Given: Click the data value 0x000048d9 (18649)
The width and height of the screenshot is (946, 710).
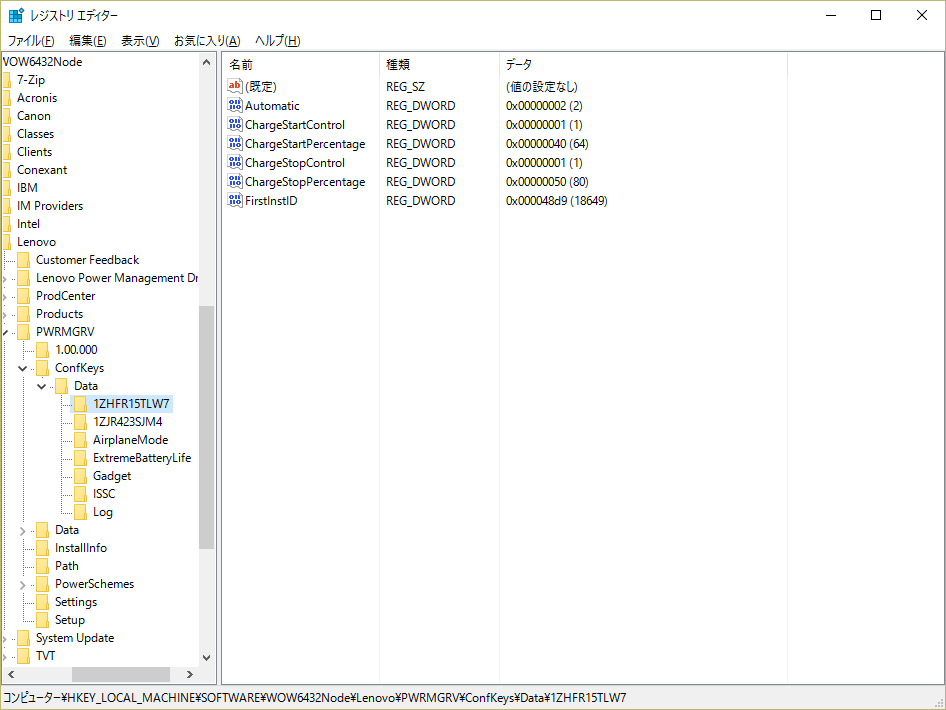Looking at the screenshot, I should [557, 200].
